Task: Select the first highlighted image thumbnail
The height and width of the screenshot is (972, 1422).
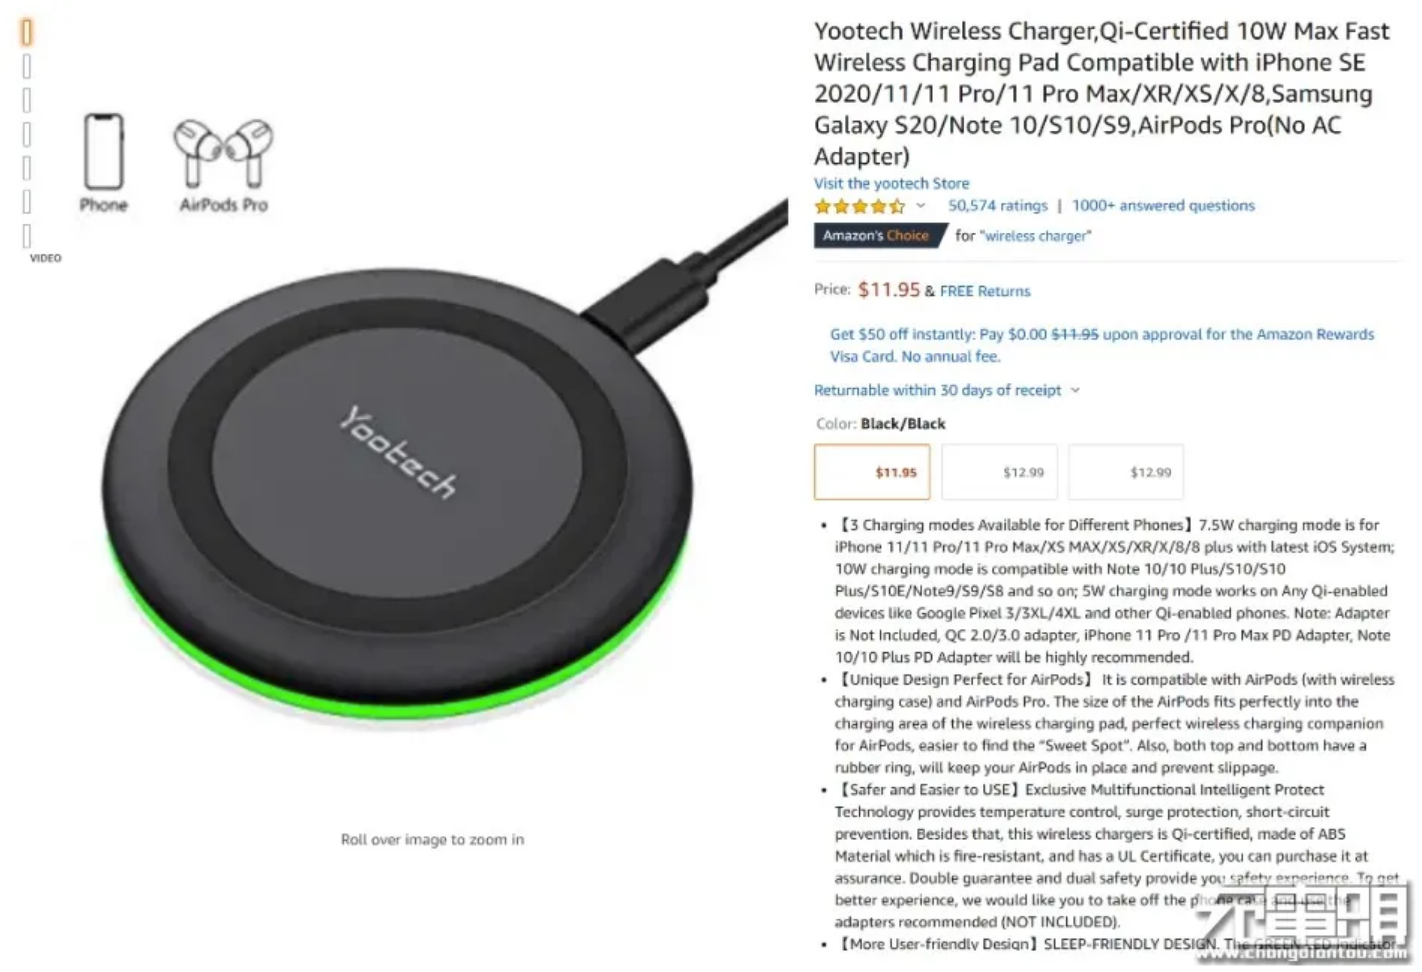Action: point(27,33)
